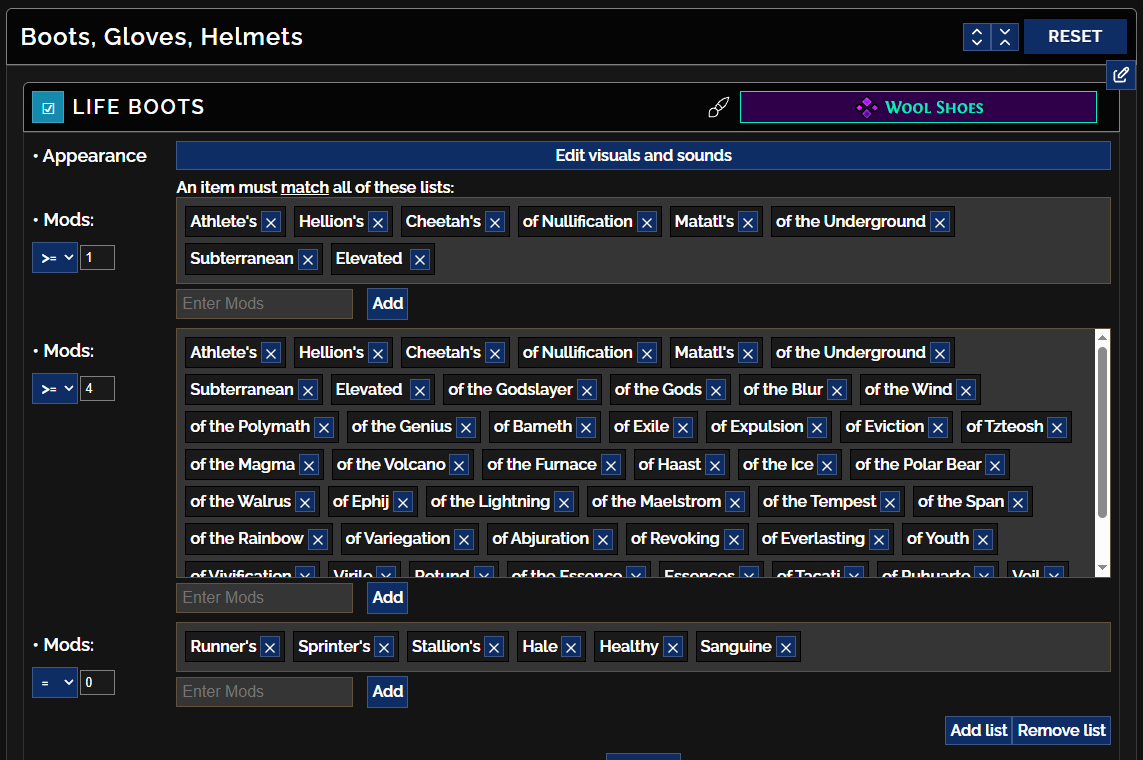The image size is (1143, 760).
Task: Remove of the Underground from the first list
Action: 940,222
